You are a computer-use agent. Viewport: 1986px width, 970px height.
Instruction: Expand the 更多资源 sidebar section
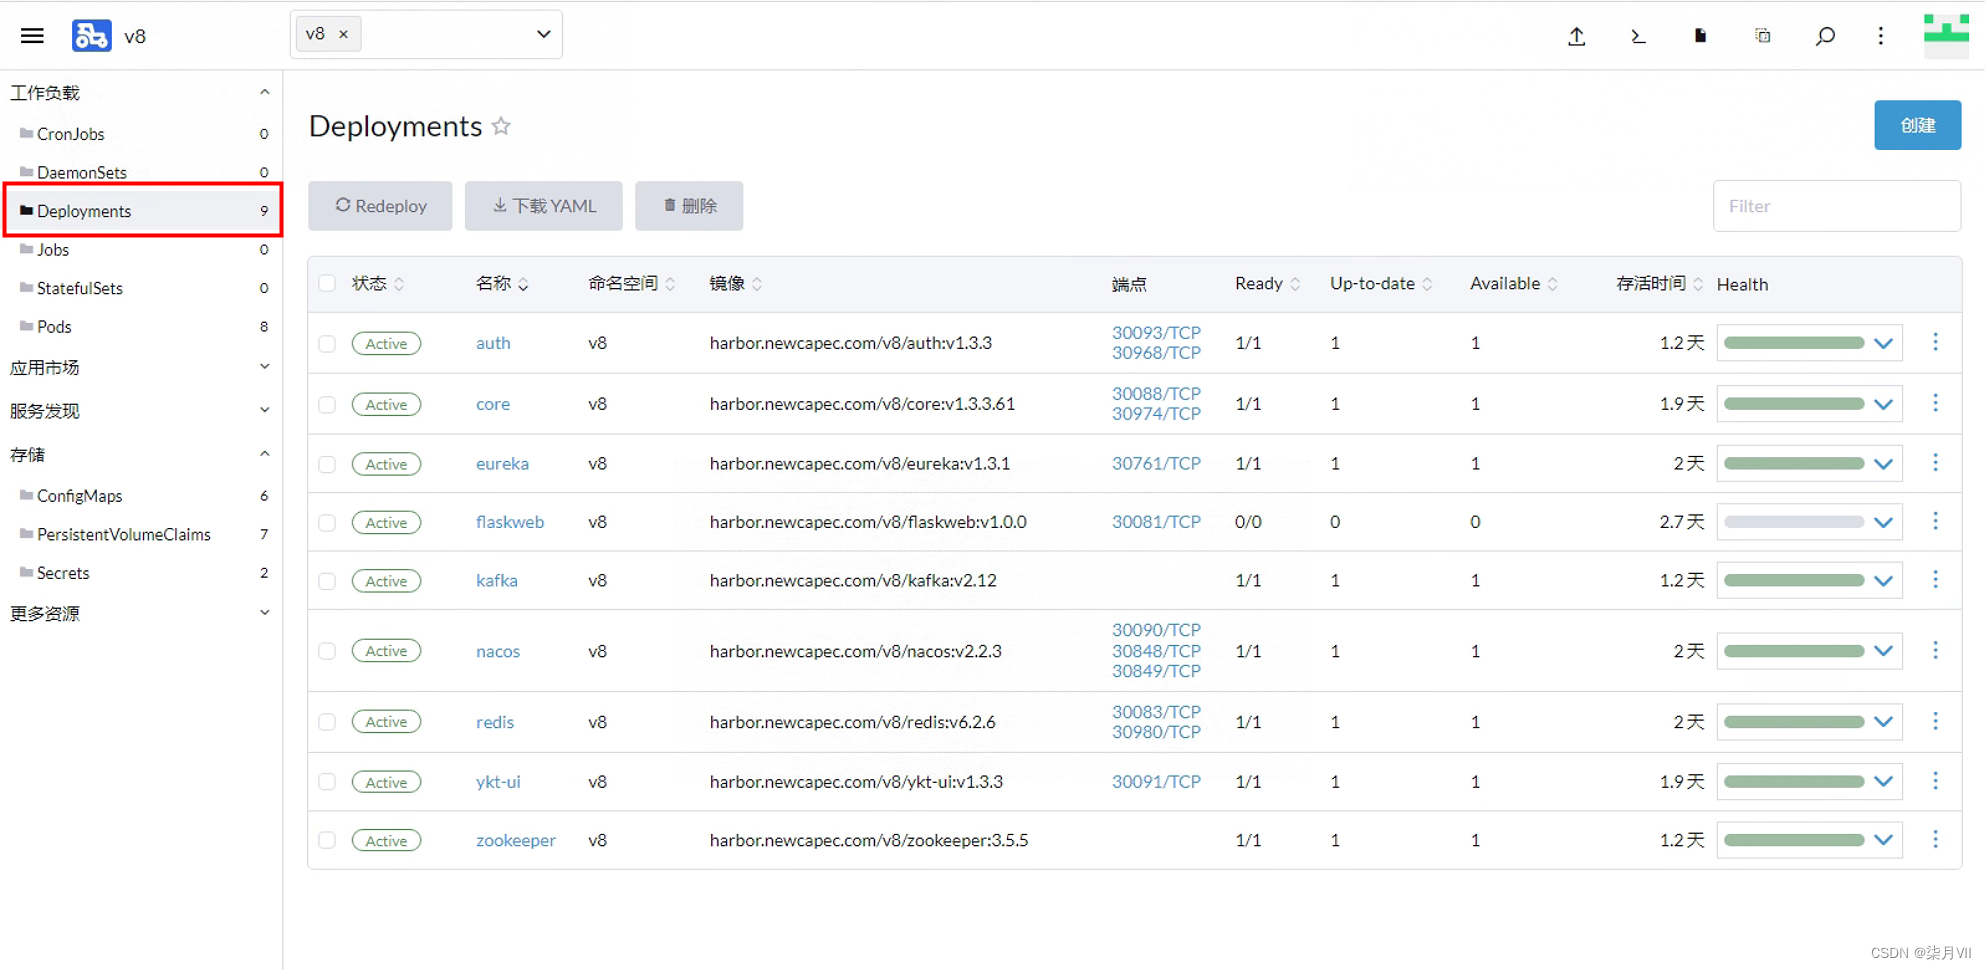[264, 613]
